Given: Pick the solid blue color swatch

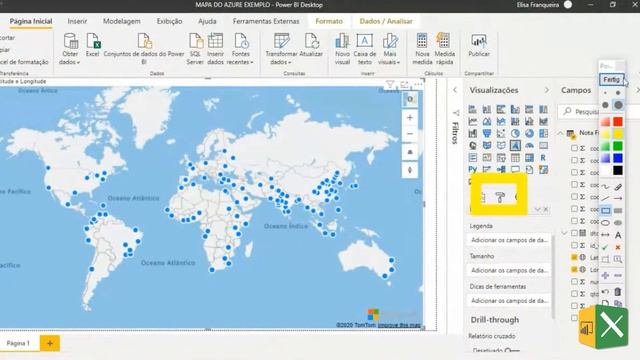Looking at the screenshot, I should [618, 158].
